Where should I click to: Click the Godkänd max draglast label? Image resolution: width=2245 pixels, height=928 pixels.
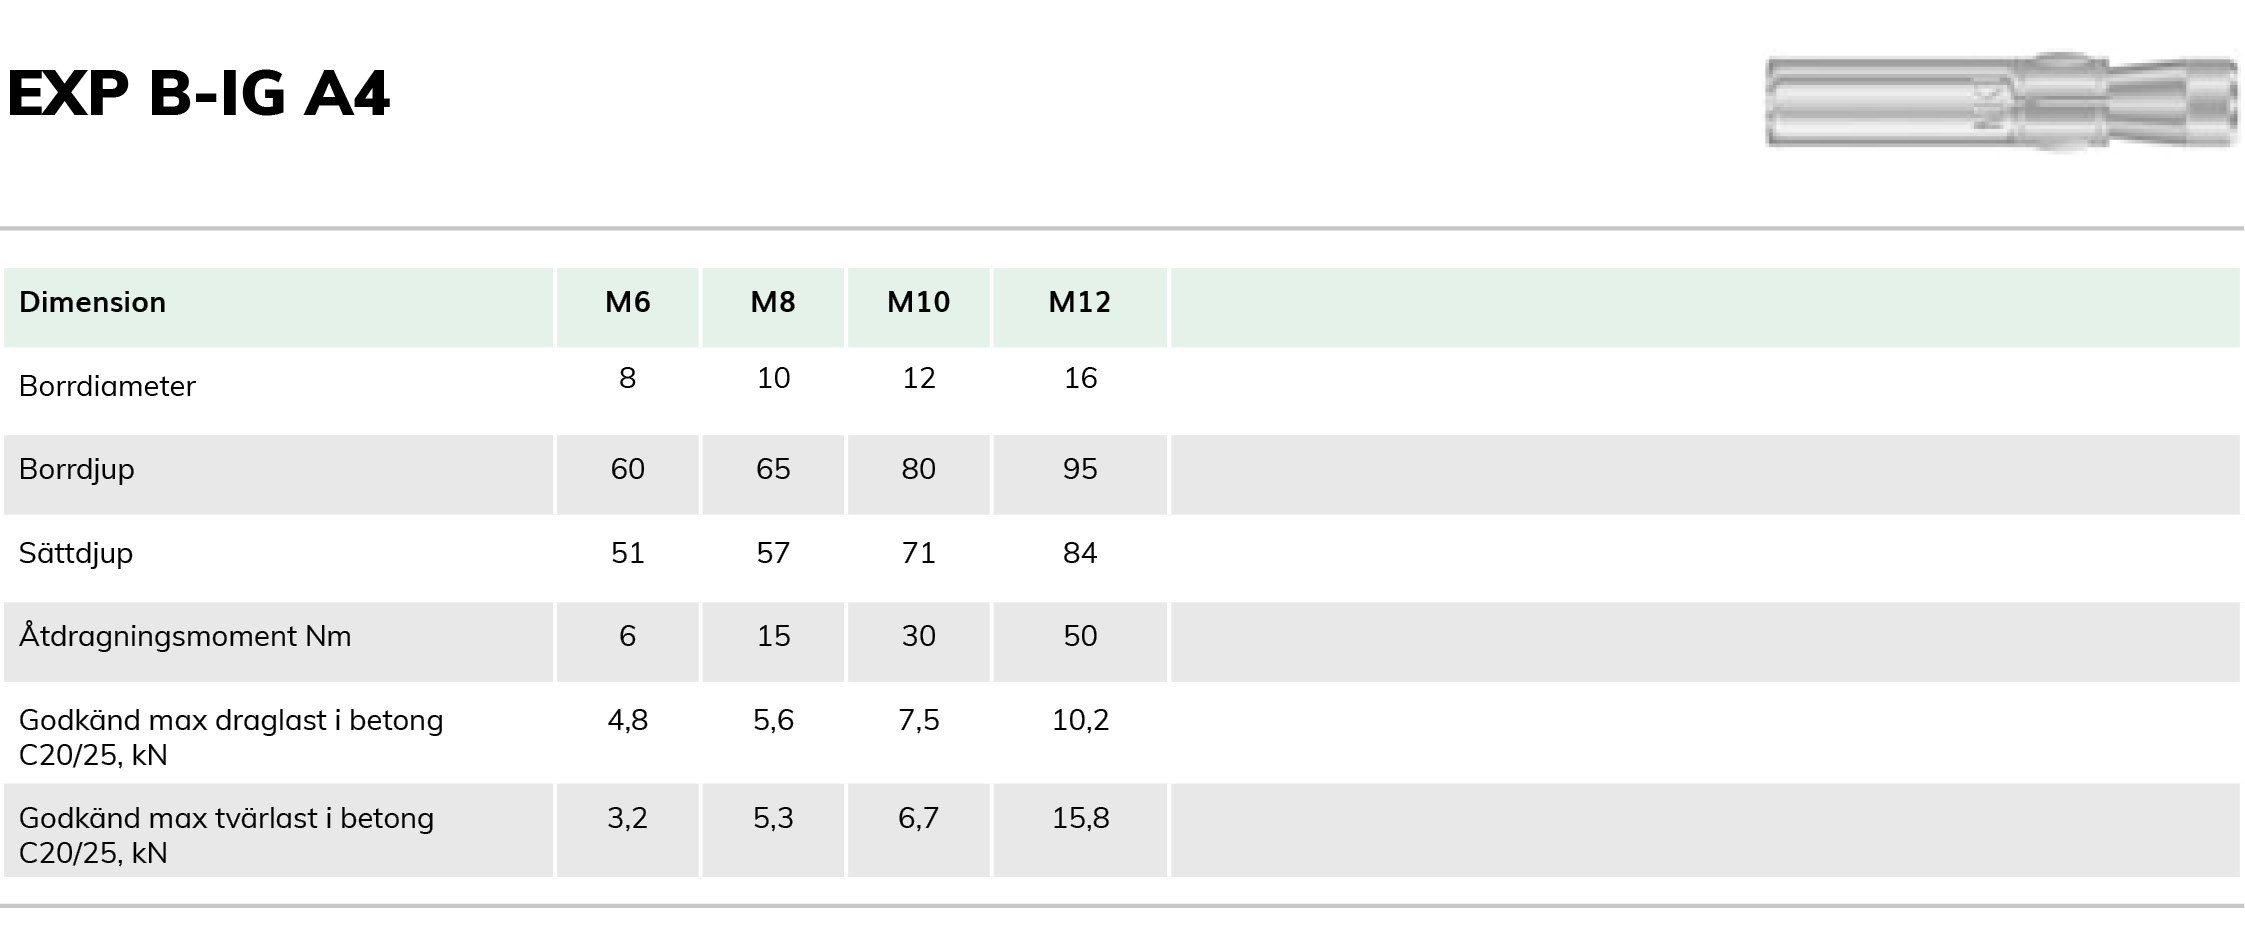click(231, 737)
